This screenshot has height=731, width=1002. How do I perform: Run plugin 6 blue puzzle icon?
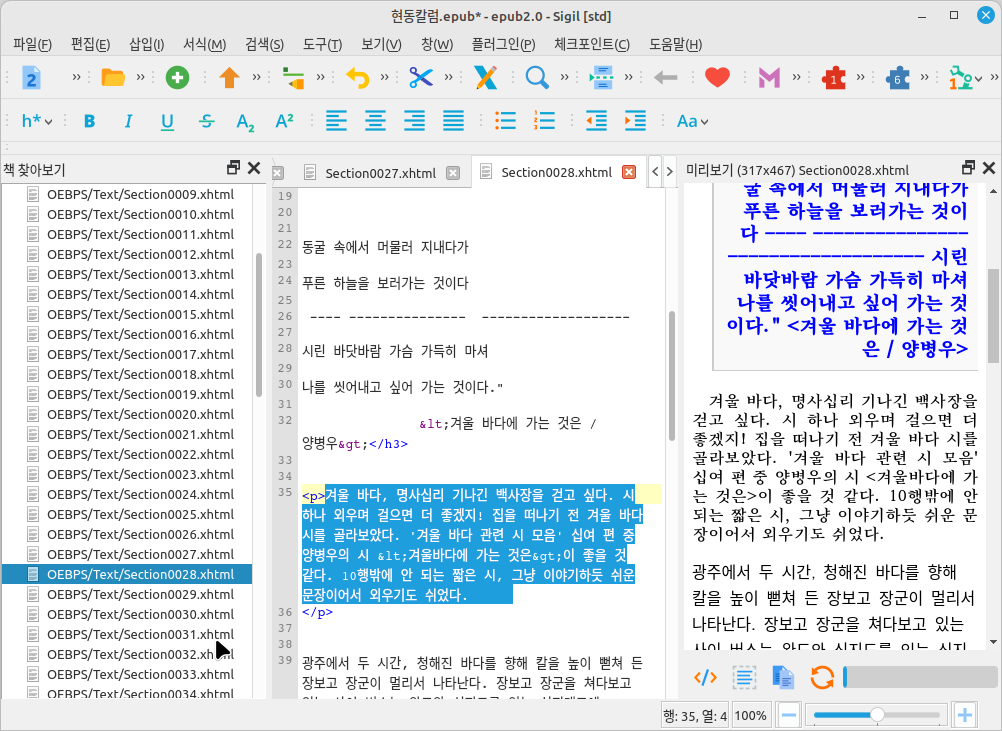[898, 78]
